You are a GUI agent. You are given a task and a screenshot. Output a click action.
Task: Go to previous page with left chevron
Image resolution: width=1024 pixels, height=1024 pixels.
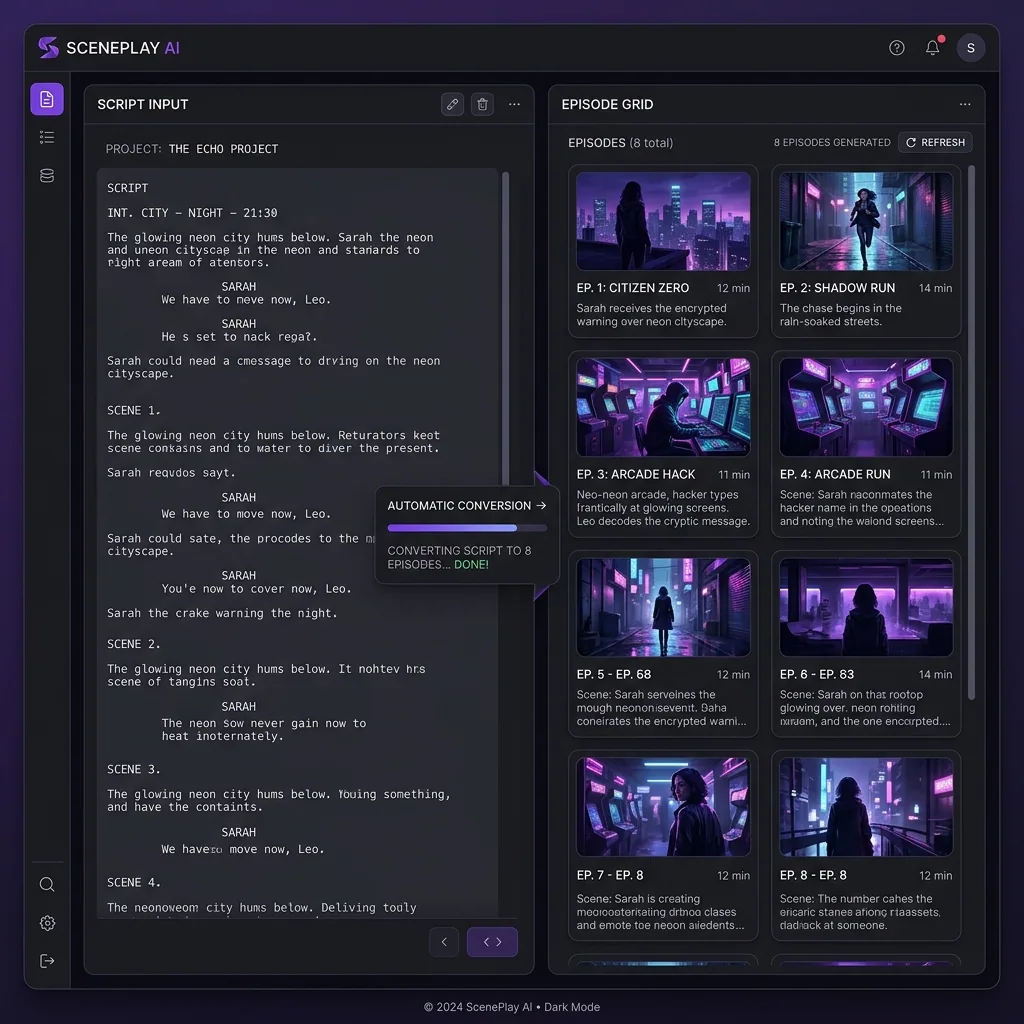click(444, 942)
